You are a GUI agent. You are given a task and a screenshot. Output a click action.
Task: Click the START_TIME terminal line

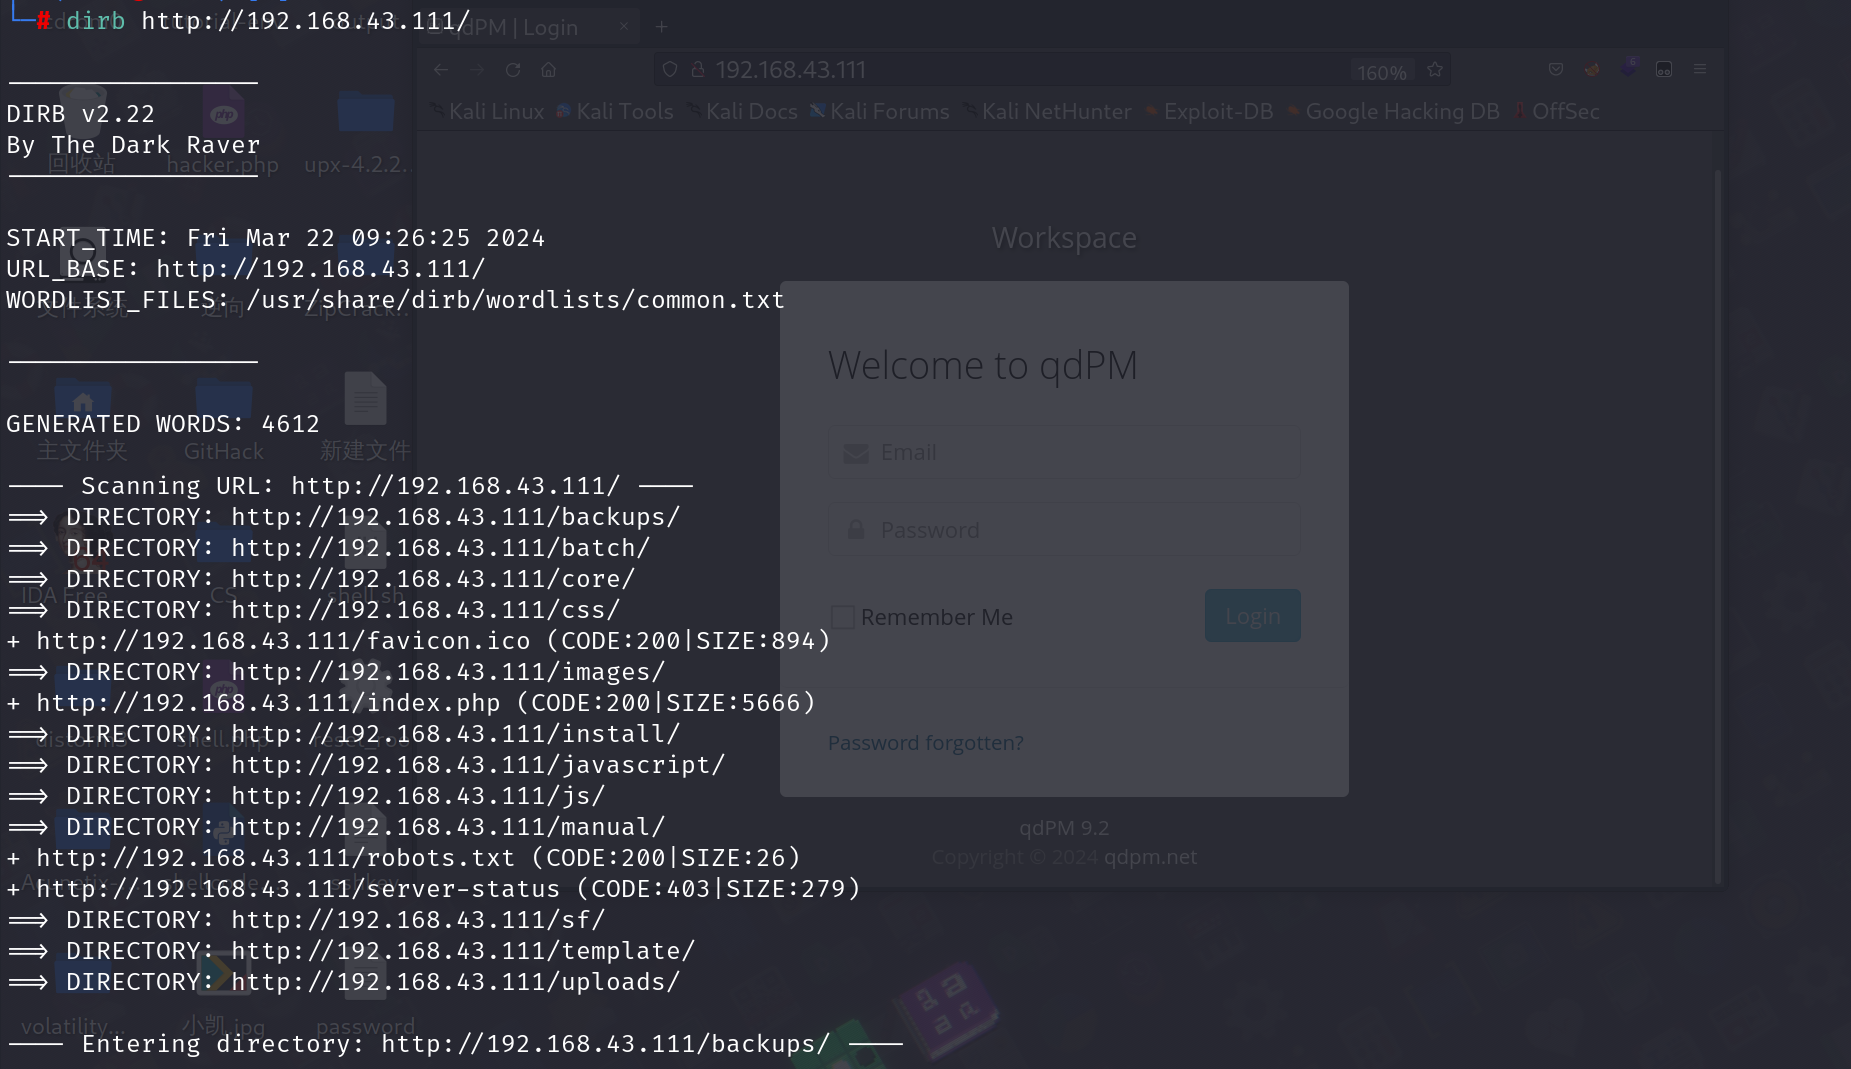pos(276,238)
